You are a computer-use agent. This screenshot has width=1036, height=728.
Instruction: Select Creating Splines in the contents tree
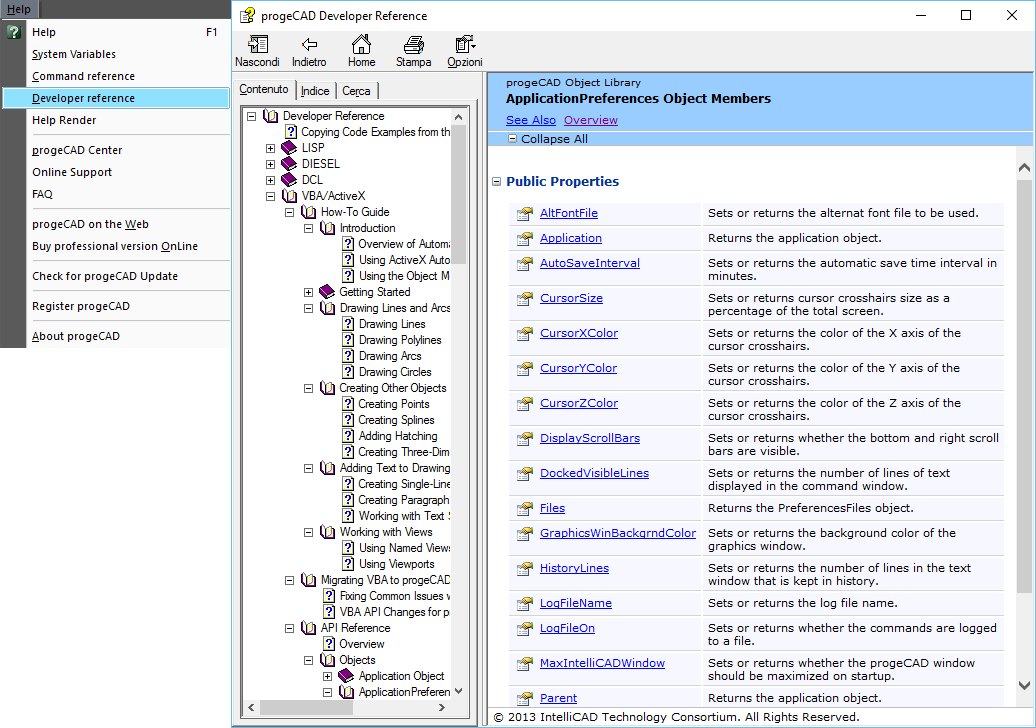[394, 420]
